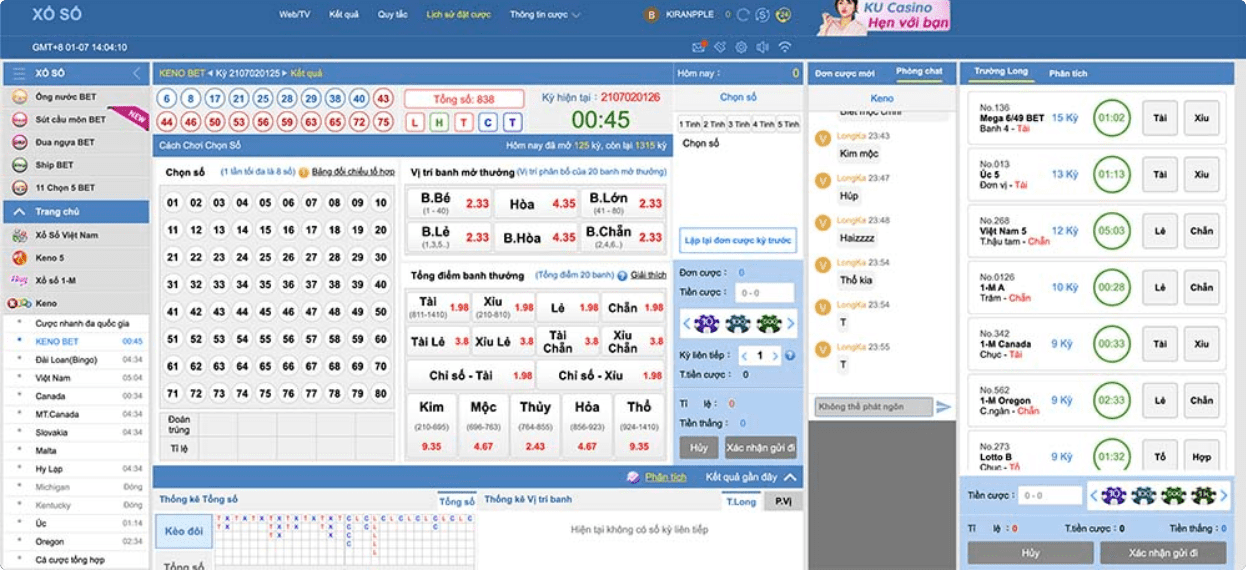Select the red T result filter box

(463, 122)
